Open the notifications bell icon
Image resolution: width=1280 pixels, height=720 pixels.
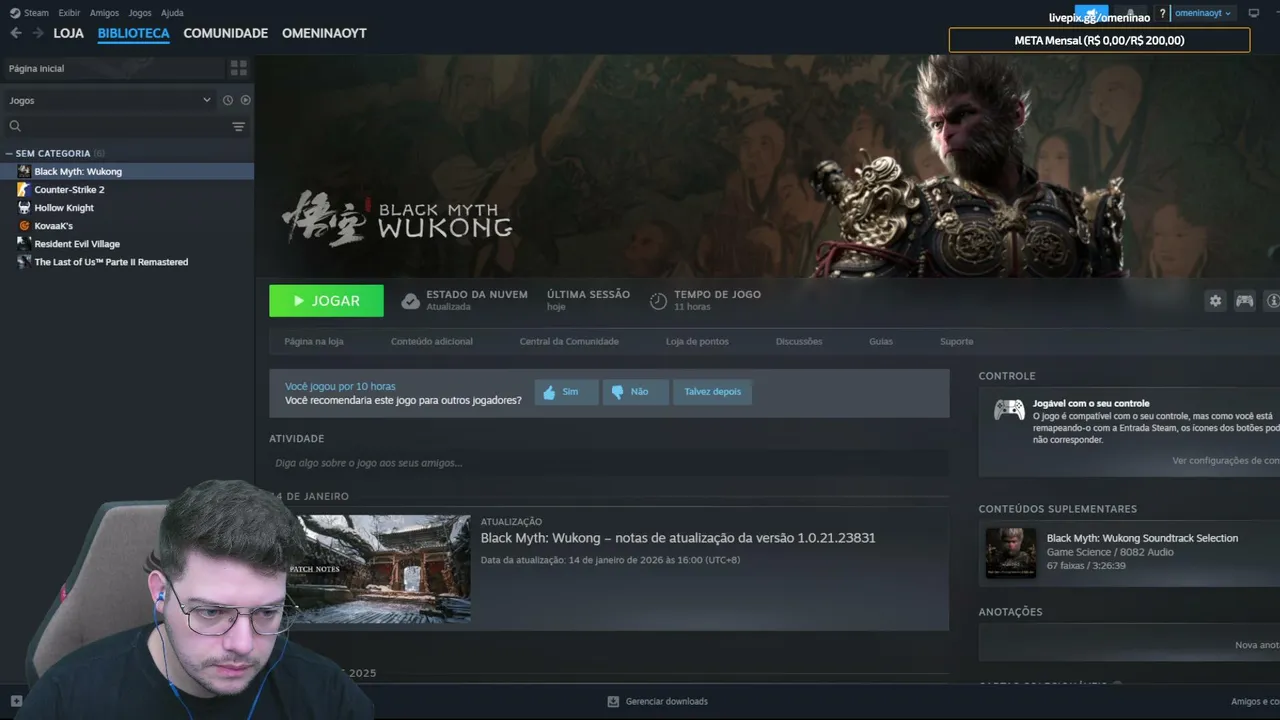coord(1130,13)
